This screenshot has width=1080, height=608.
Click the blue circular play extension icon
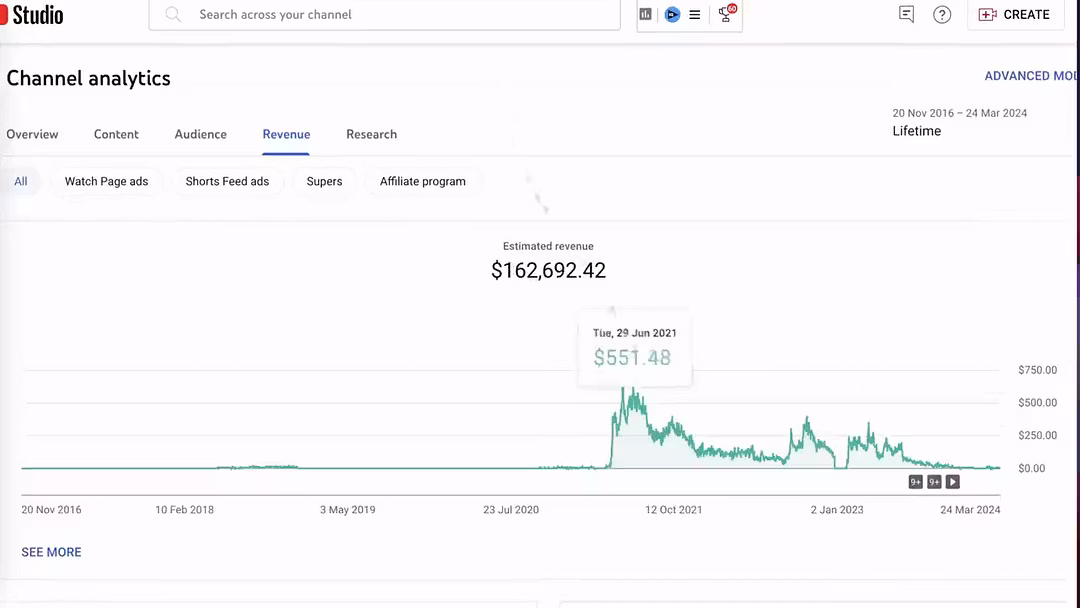(x=672, y=15)
